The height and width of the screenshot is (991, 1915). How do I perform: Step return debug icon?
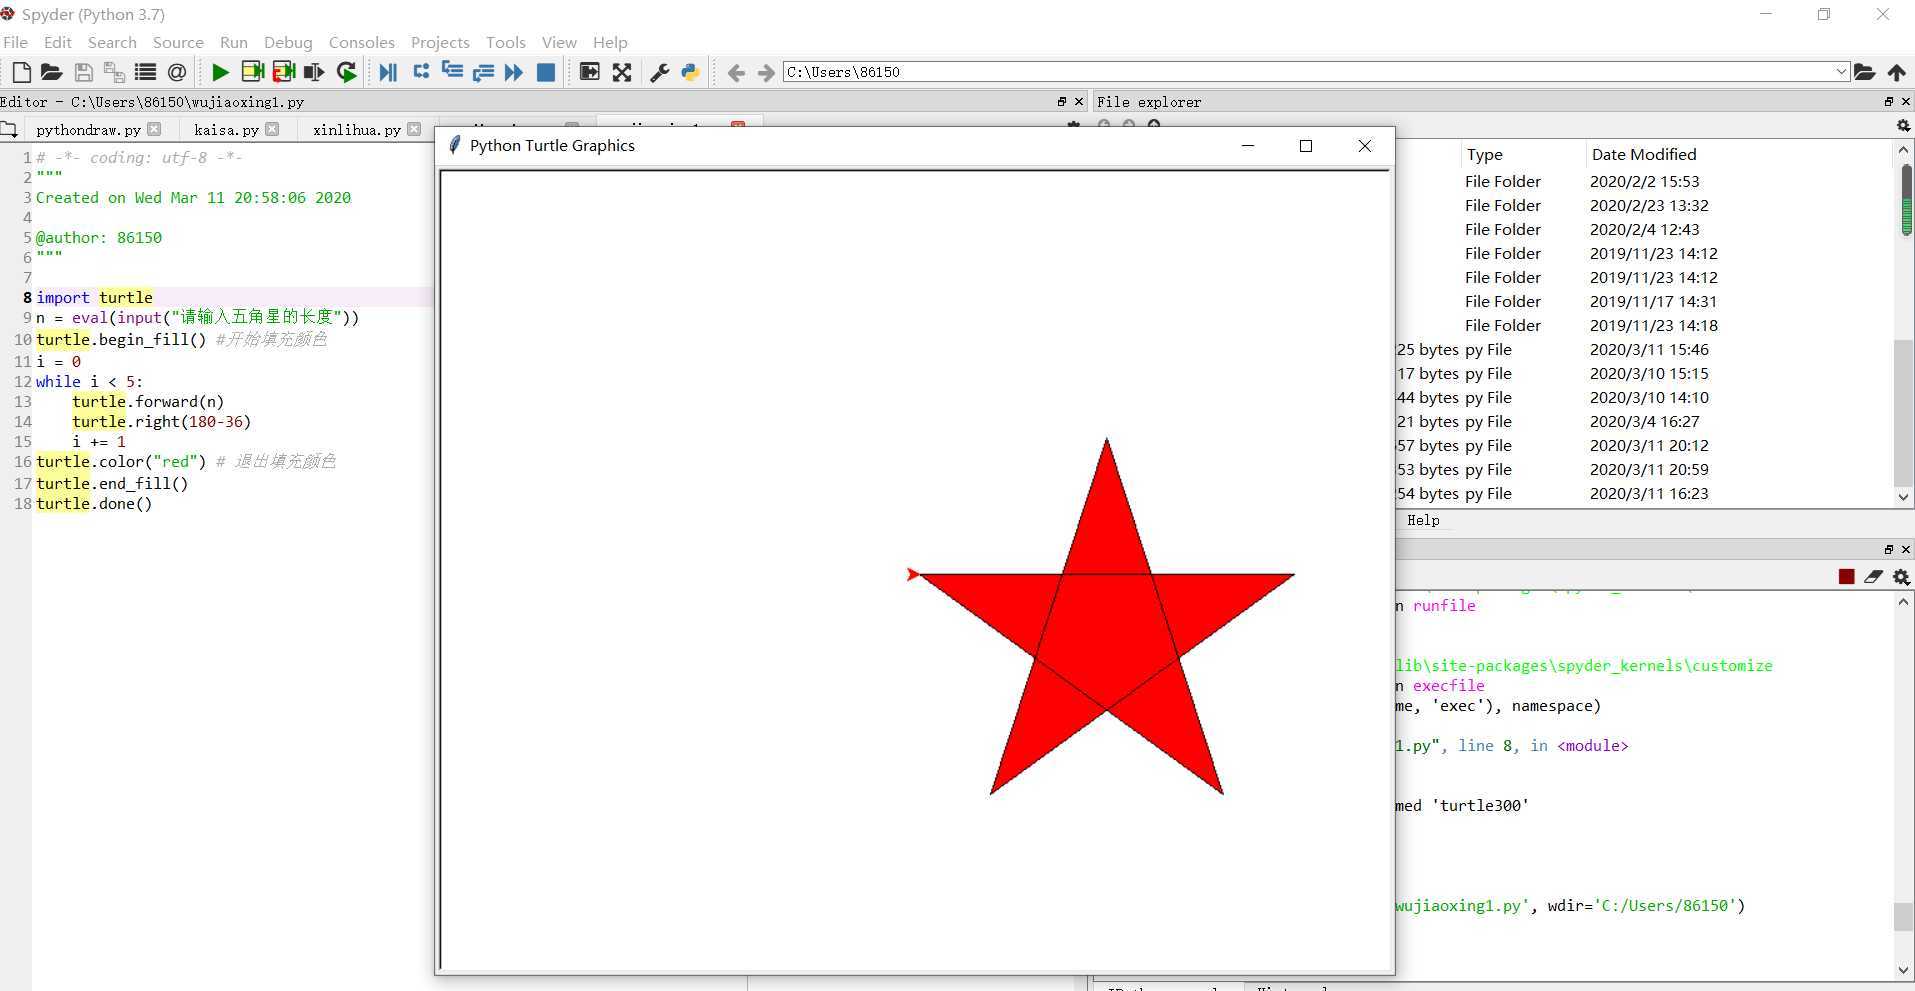click(x=483, y=72)
